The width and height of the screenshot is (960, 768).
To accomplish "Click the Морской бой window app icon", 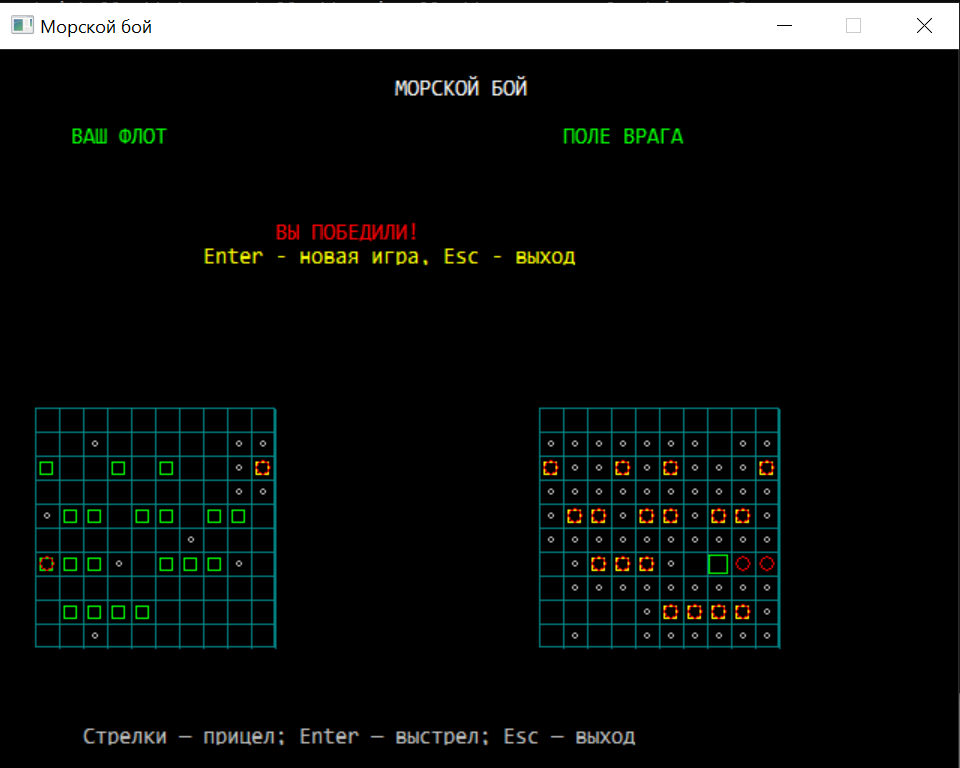I will coord(22,25).
